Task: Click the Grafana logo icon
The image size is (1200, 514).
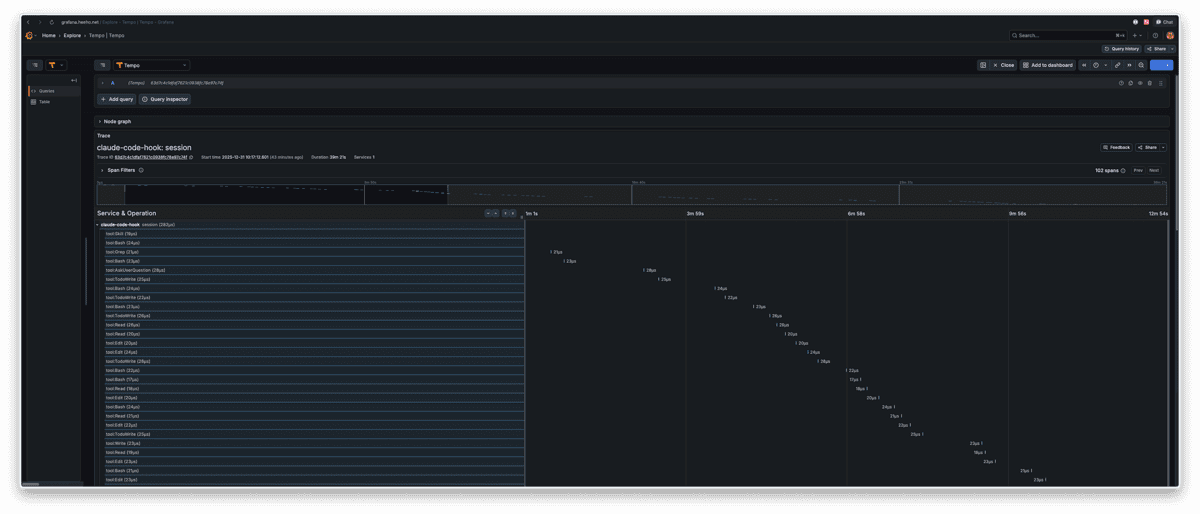Action: pyautogui.click(x=29, y=35)
